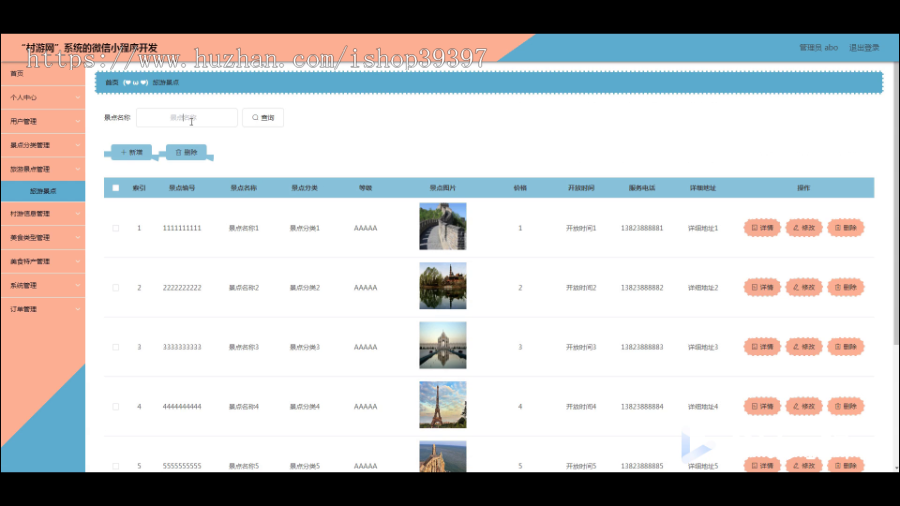Check the checkbox for row 1111111111
The width and height of the screenshot is (900, 506).
pyautogui.click(x=116, y=228)
